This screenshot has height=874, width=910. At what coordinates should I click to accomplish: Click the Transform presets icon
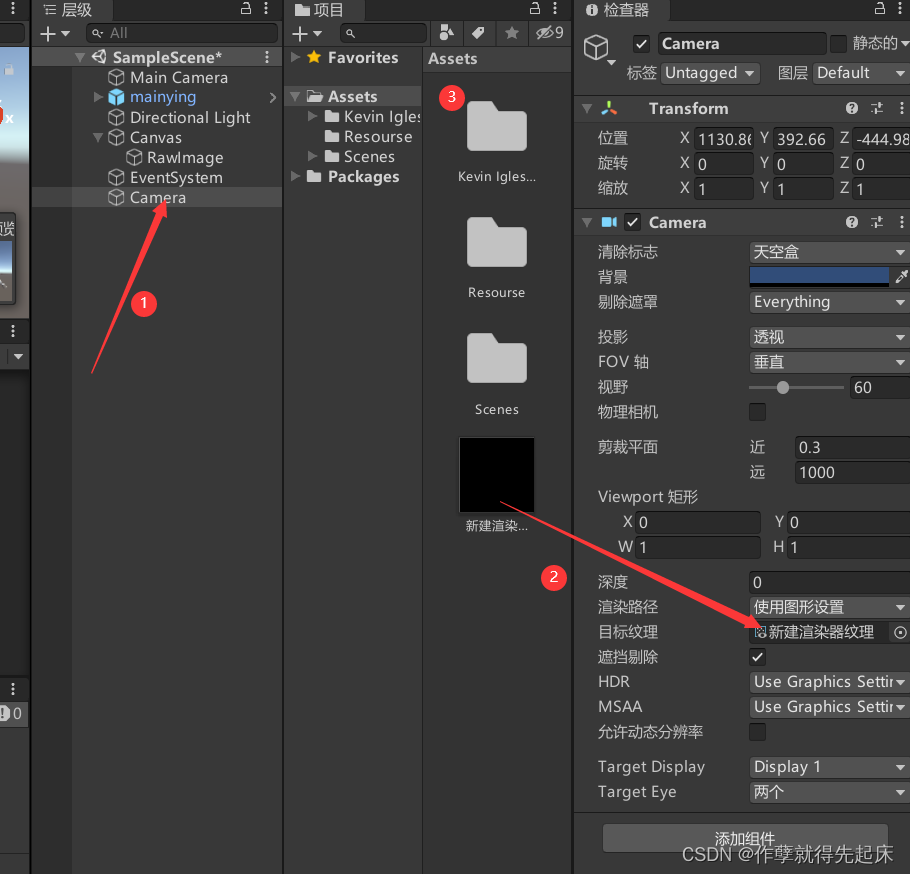point(877,108)
